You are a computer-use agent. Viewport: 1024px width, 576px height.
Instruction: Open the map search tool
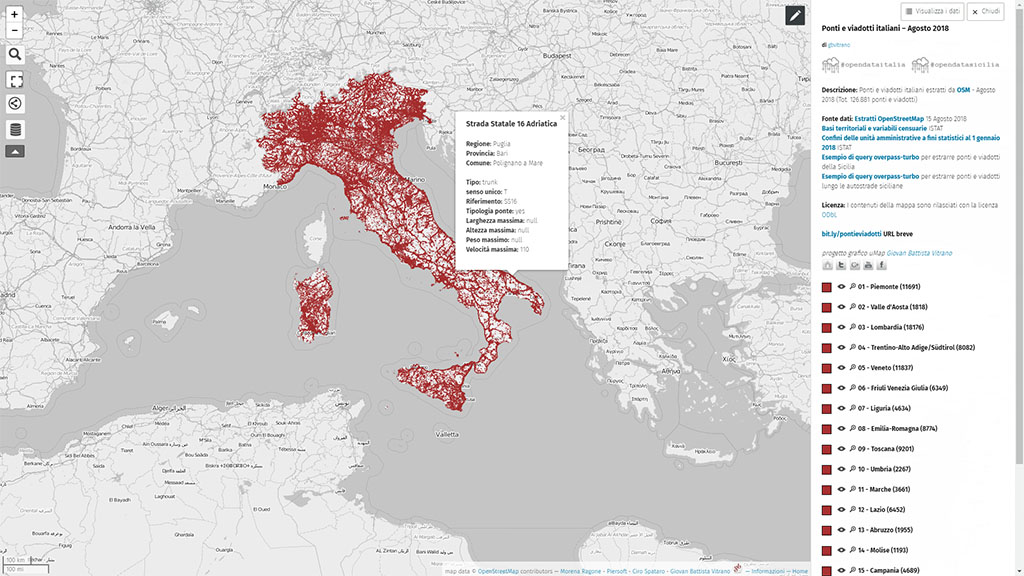pyautogui.click(x=15, y=55)
